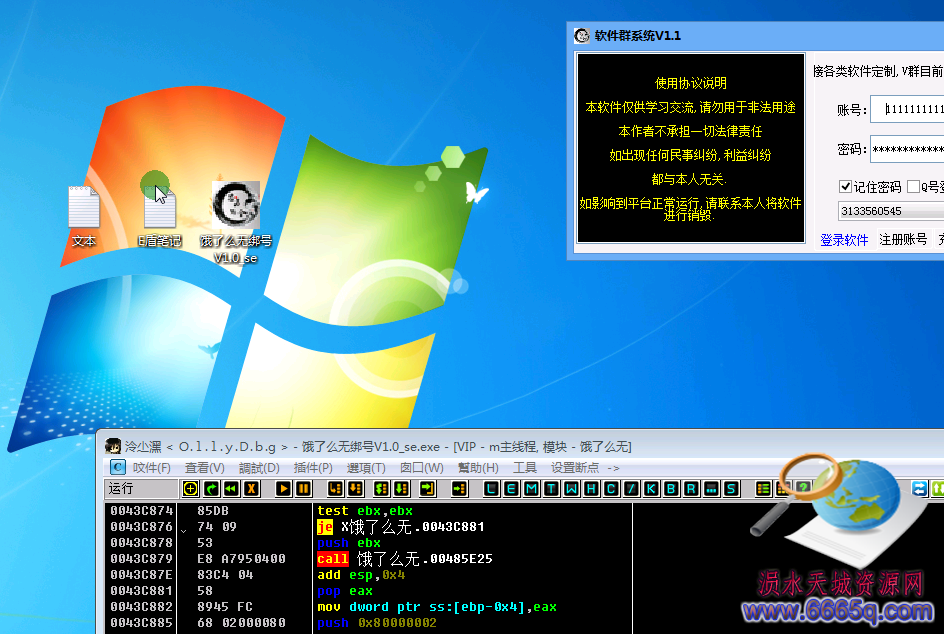Open the Windows list with W button
This screenshot has width=944, height=634.
[571, 488]
